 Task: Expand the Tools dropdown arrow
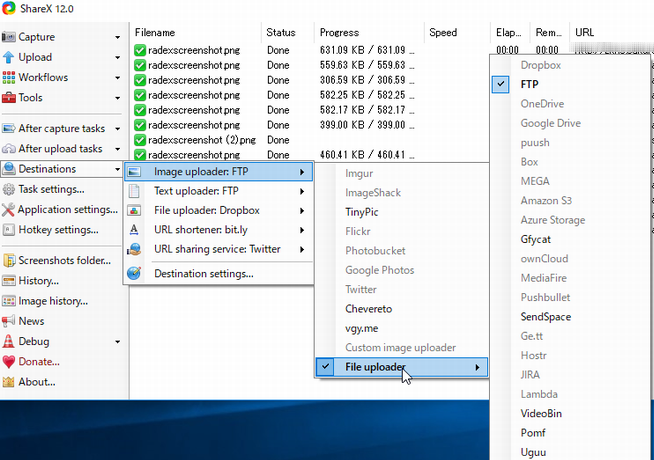click(x=118, y=98)
